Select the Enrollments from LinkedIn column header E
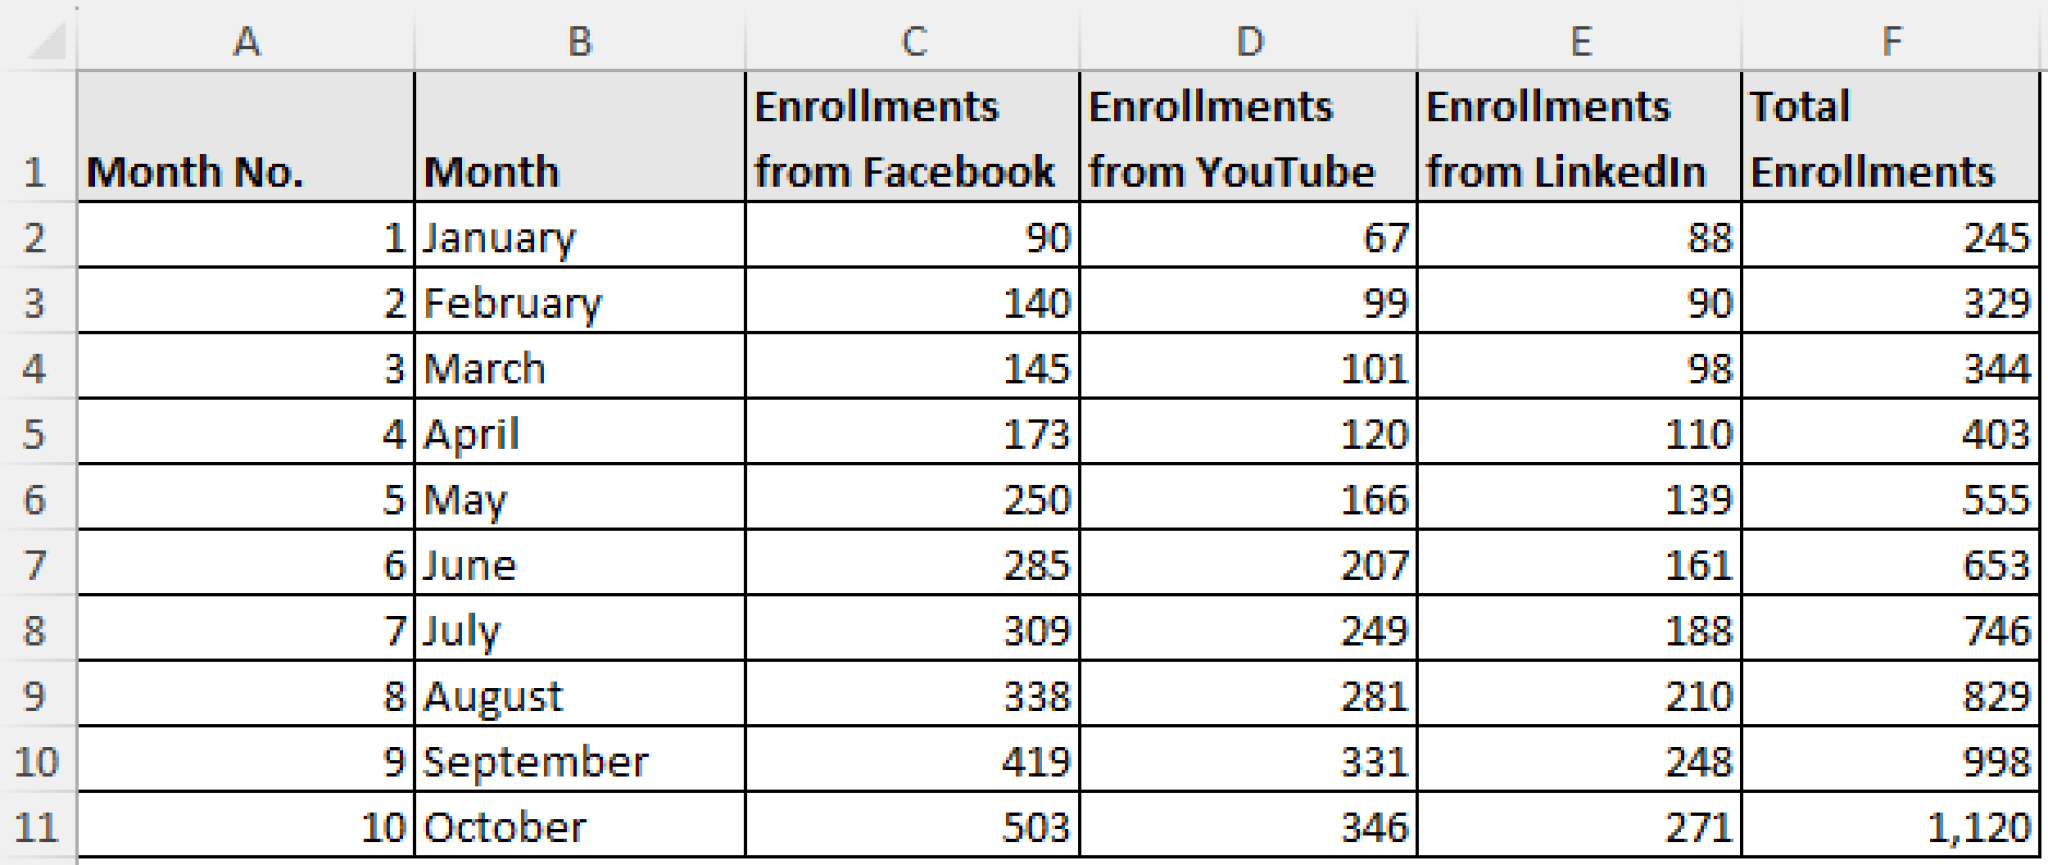 [x=1580, y=40]
